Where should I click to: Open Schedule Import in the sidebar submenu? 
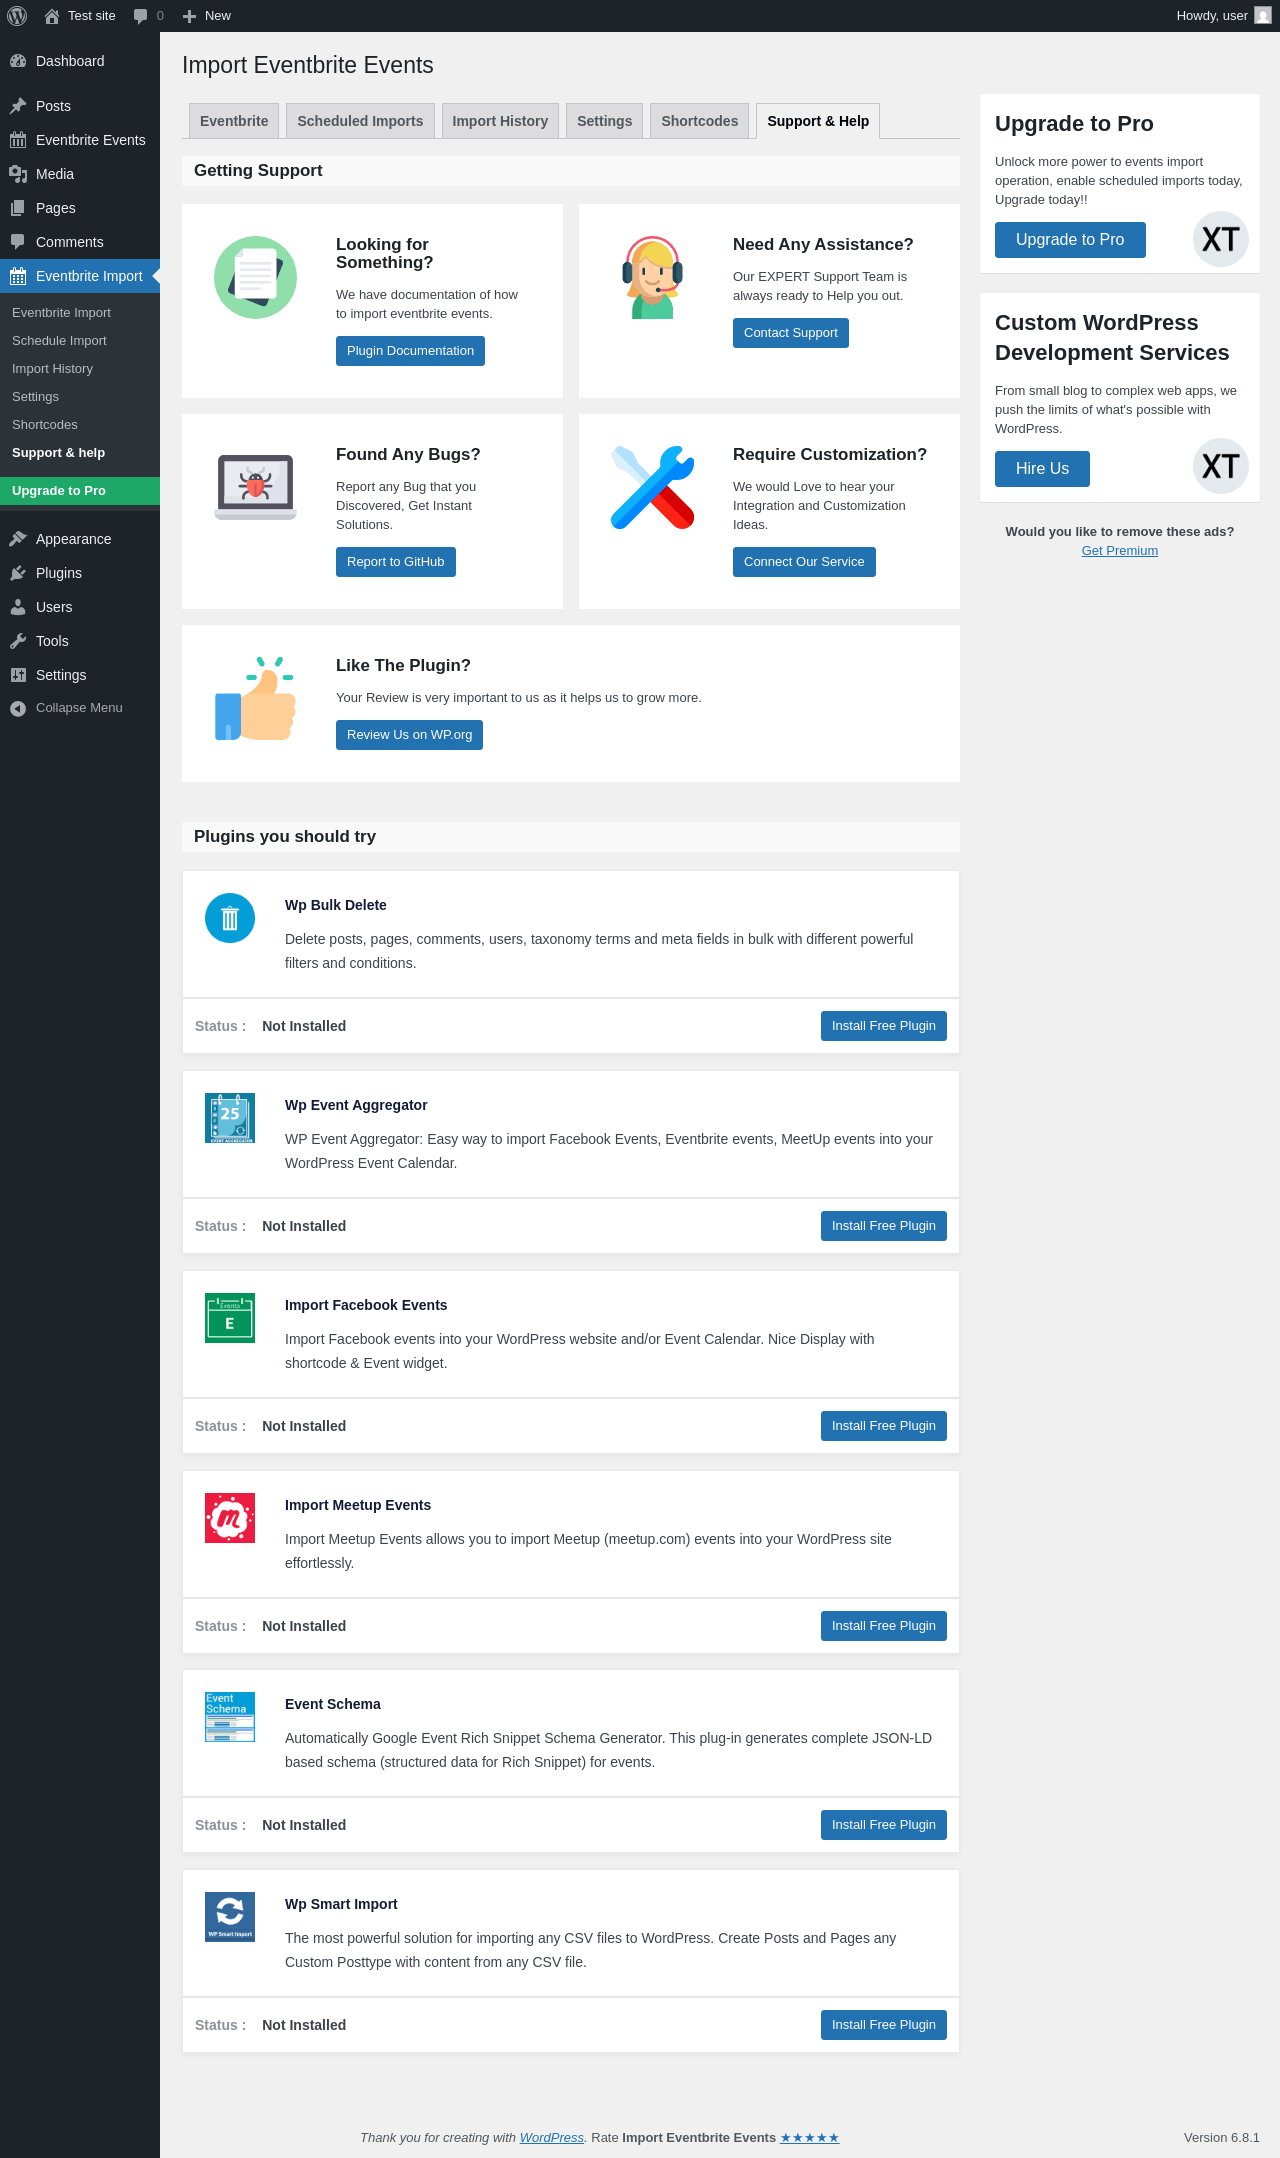click(80, 341)
